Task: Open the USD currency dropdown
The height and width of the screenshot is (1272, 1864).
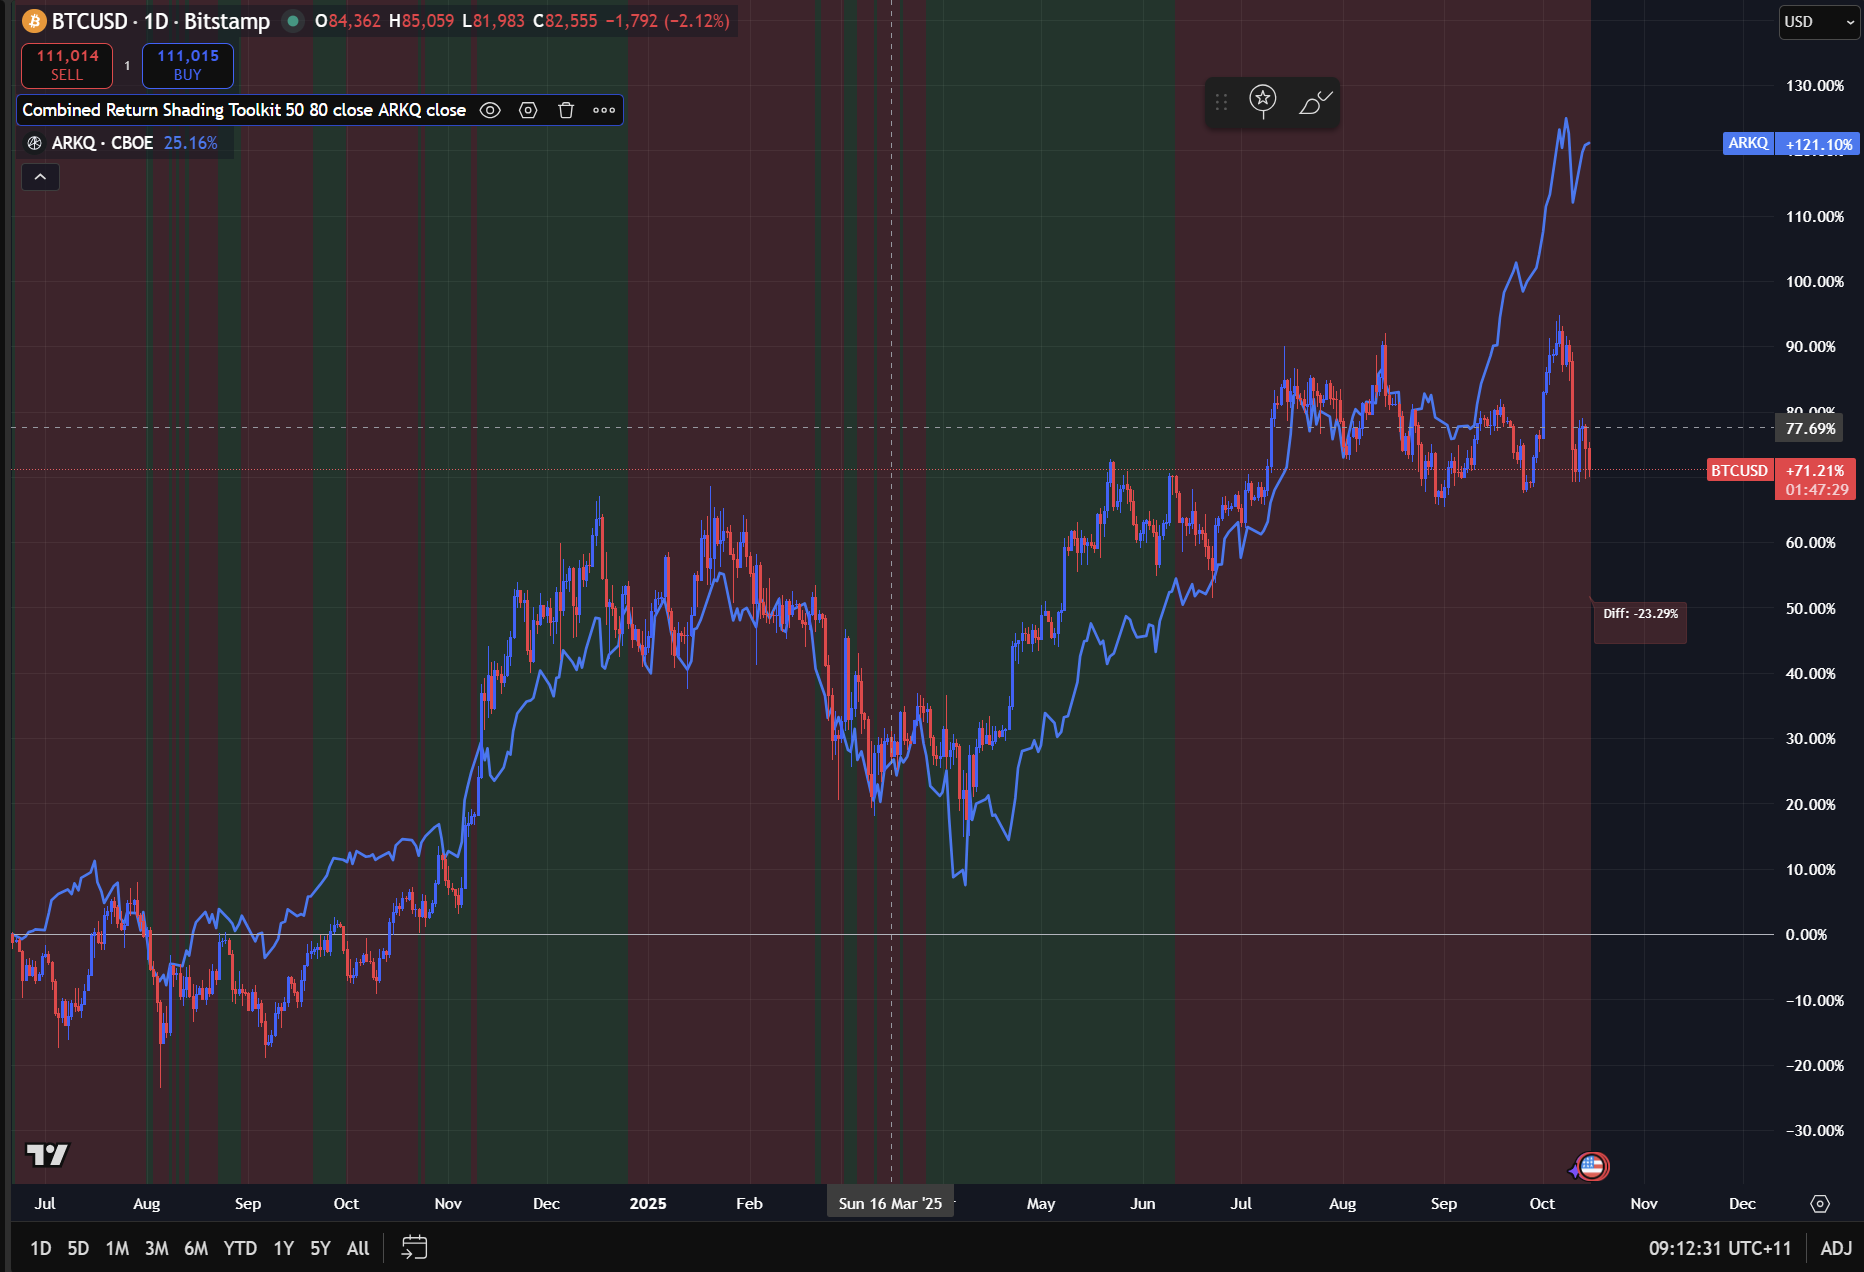Action: point(1819,21)
